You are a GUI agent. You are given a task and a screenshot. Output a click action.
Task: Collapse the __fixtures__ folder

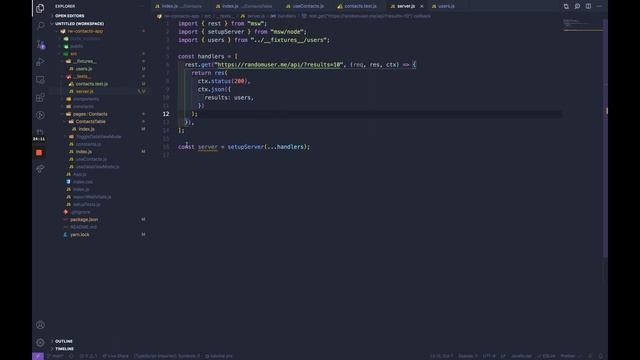pyautogui.click(x=84, y=61)
